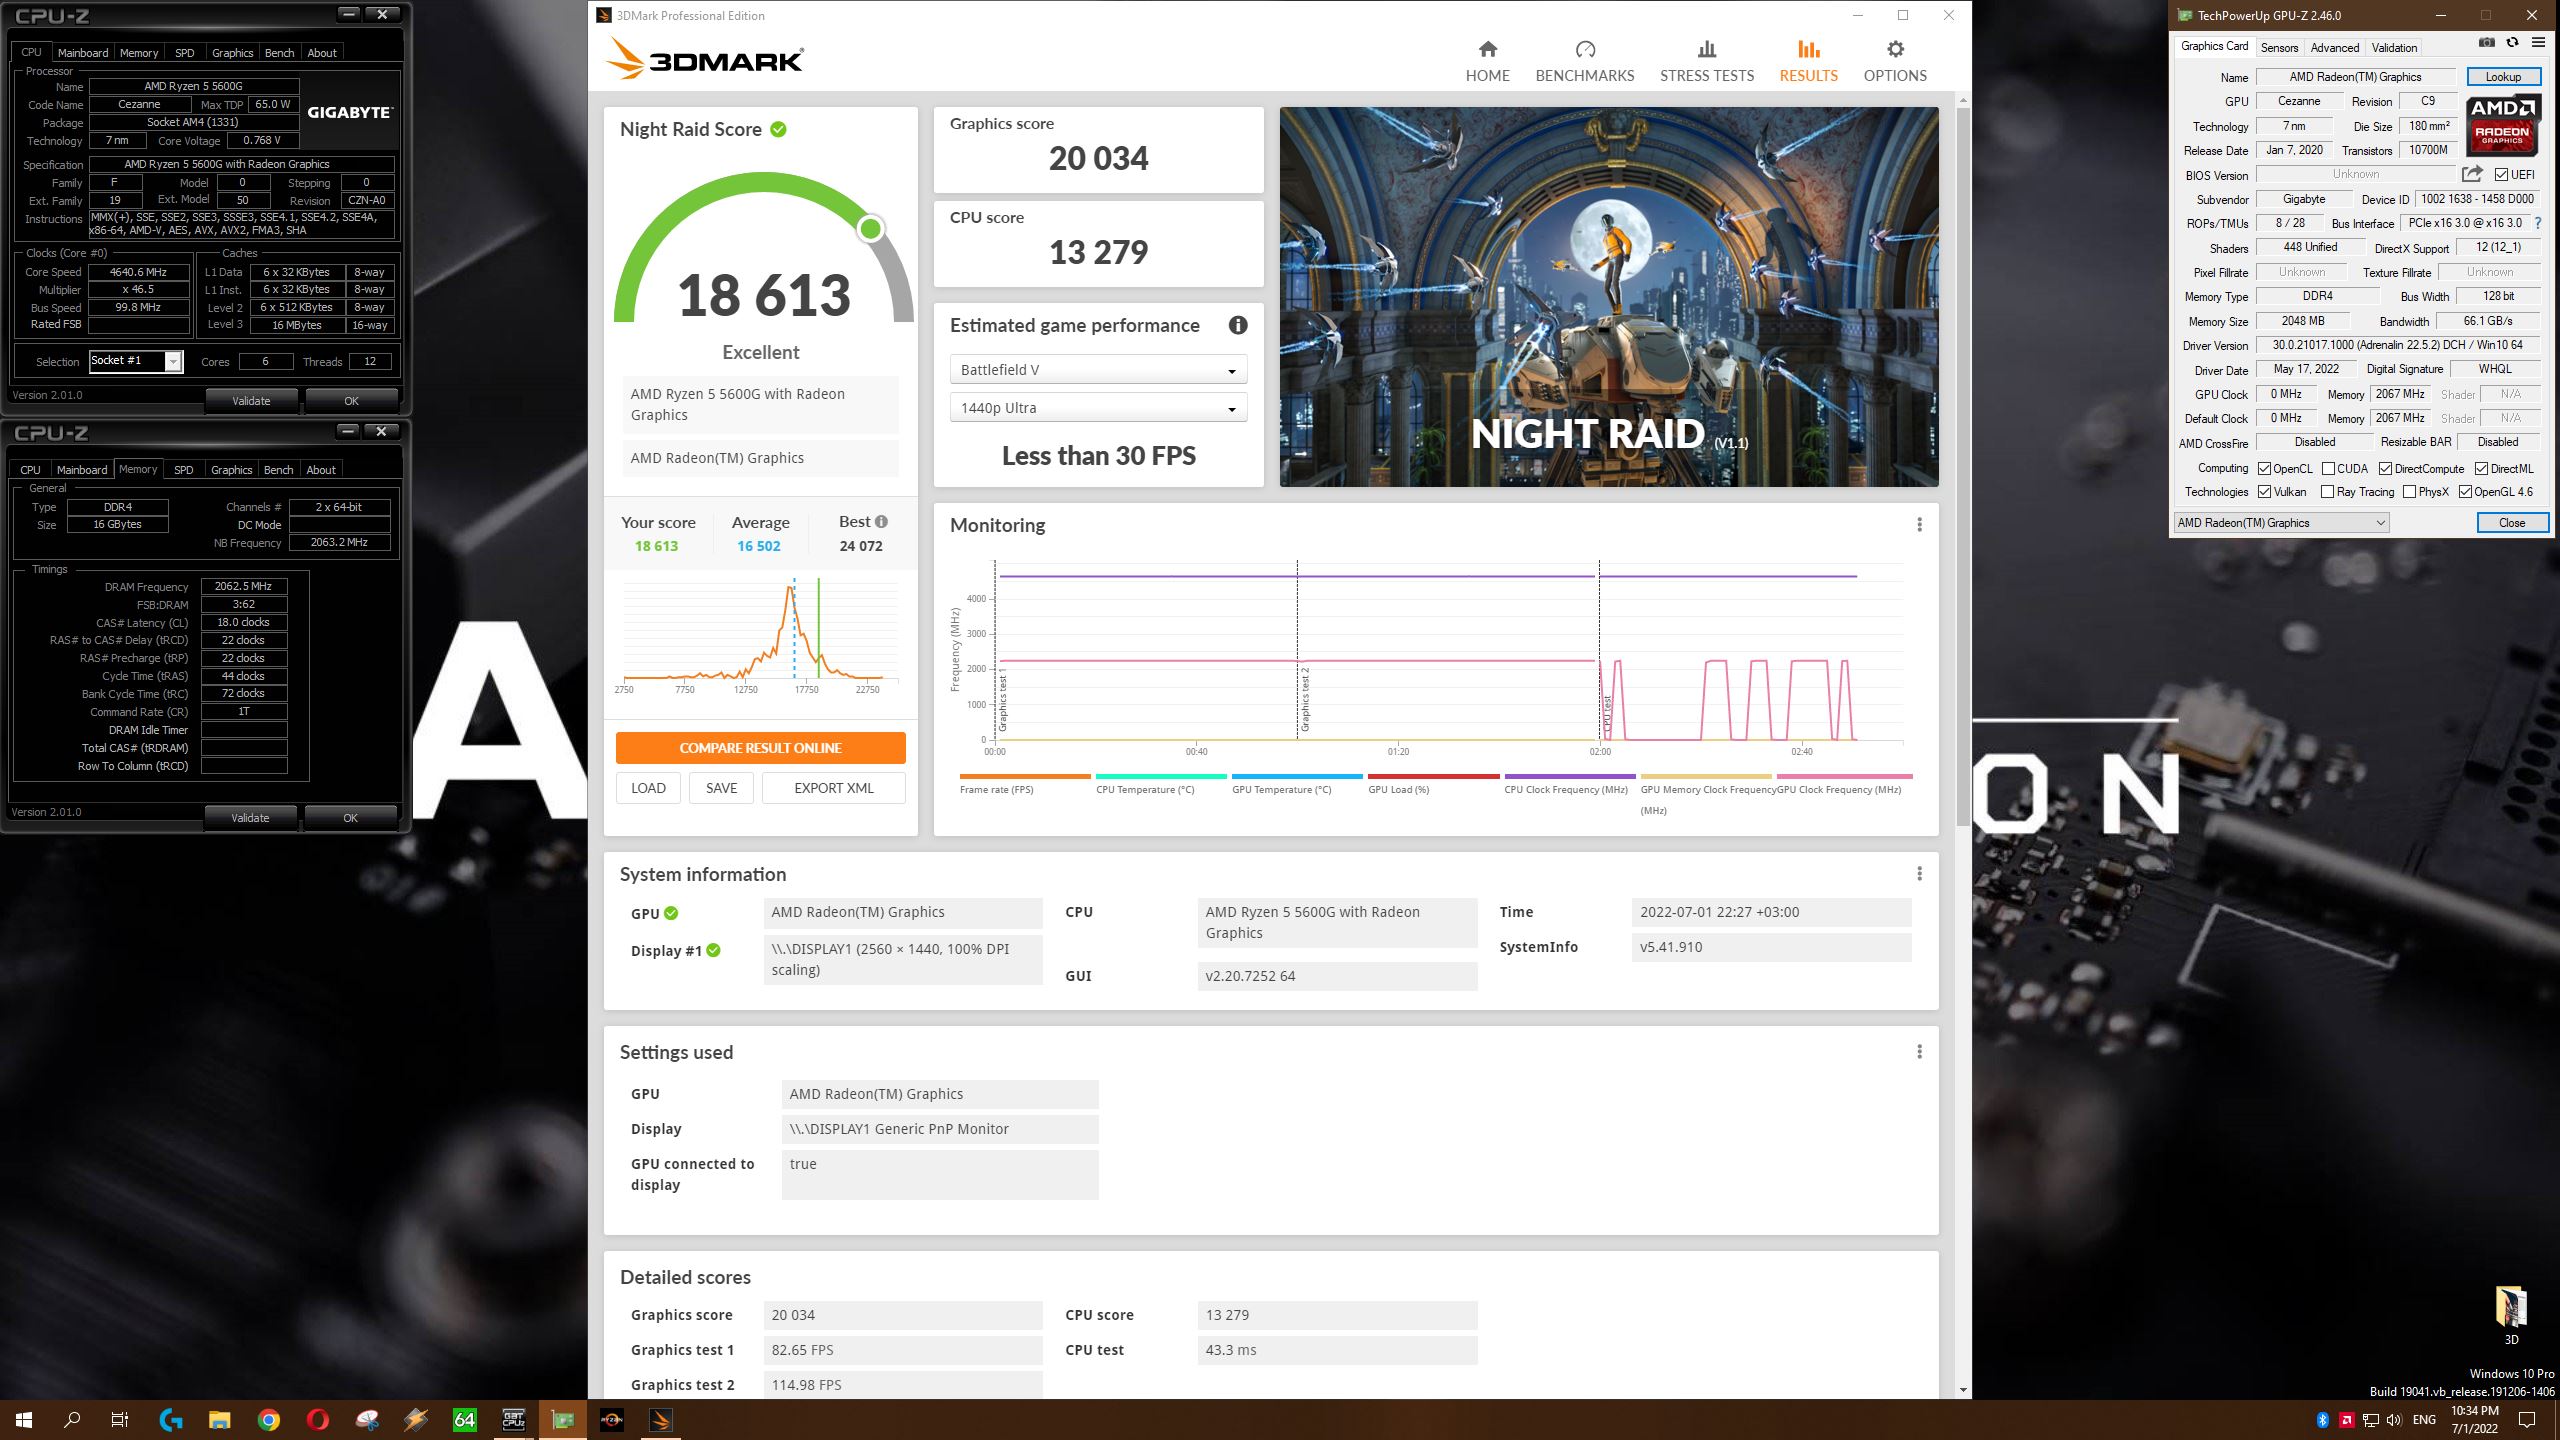This screenshot has height=1440, width=2560.
Task: Click COMPARE RESULT ONLINE
Action: (760, 748)
